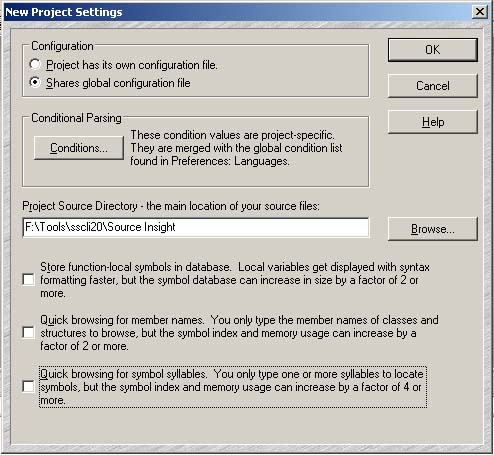Click the 'New Project Settings' title bar

[247, 12]
